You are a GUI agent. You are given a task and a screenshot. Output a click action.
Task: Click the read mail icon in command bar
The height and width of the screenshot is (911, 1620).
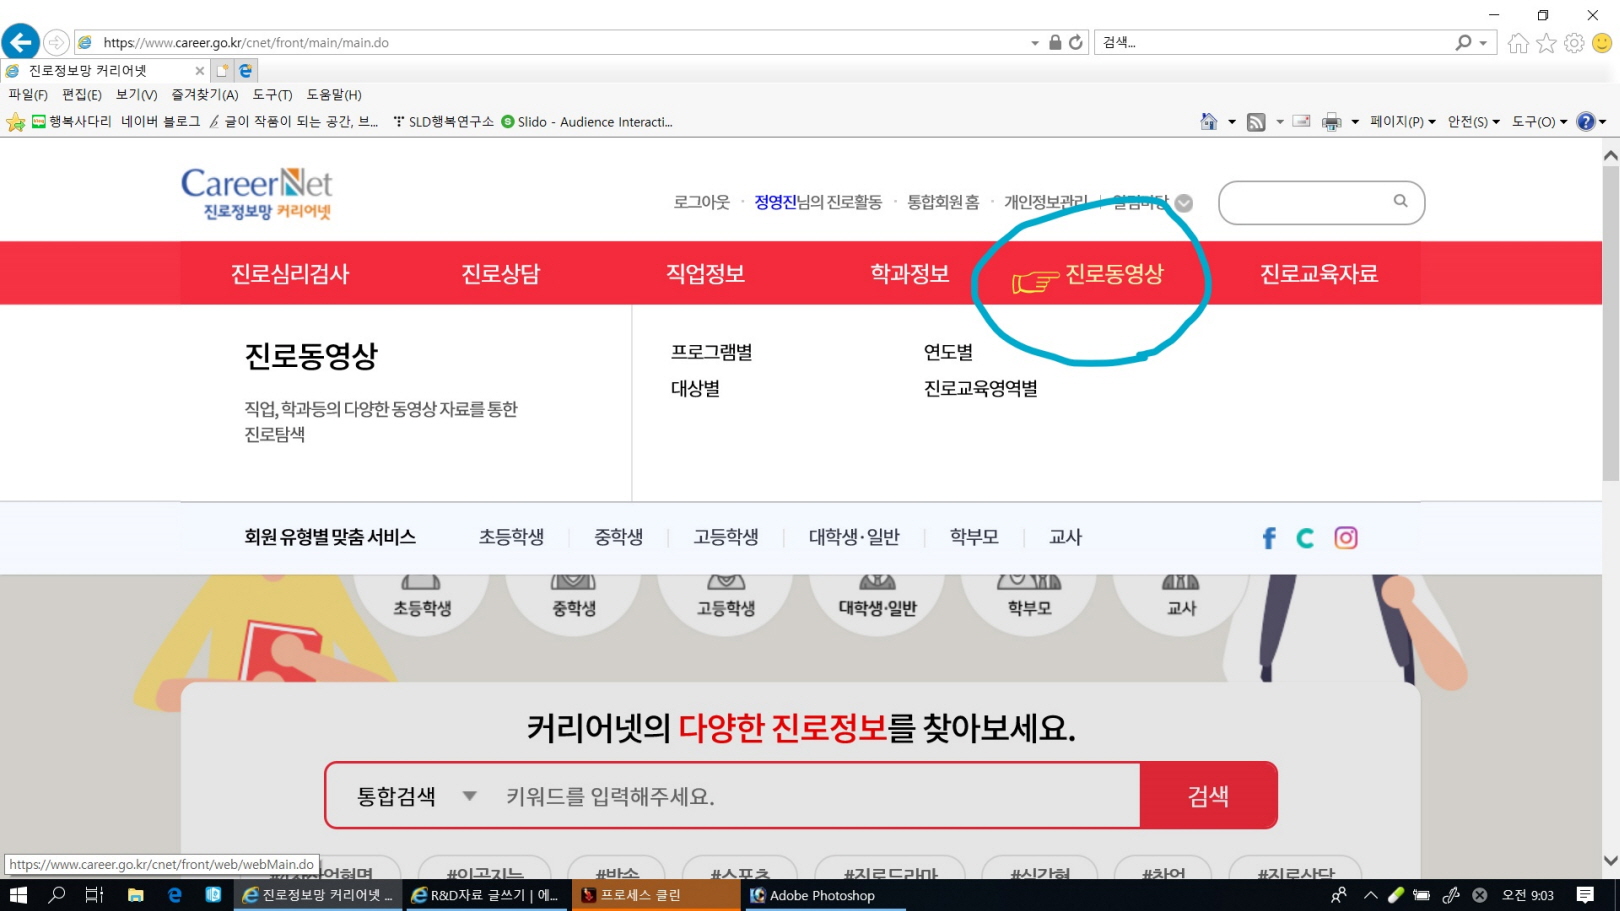click(1301, 122)
